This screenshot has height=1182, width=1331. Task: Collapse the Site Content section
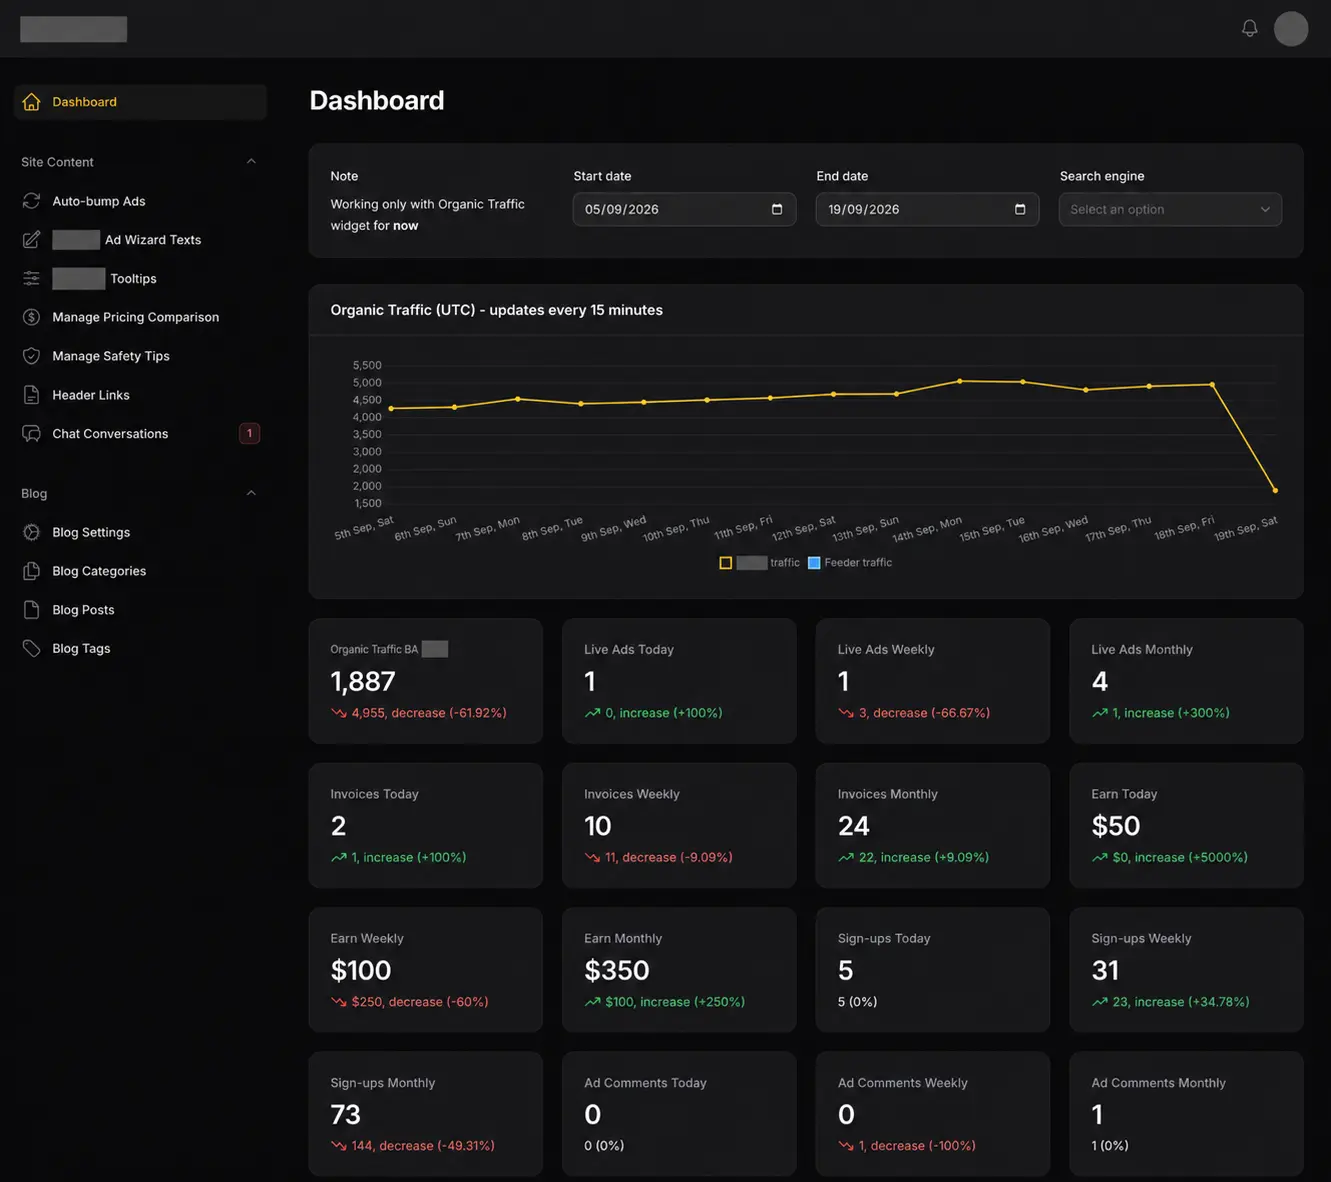pos(251,162)
